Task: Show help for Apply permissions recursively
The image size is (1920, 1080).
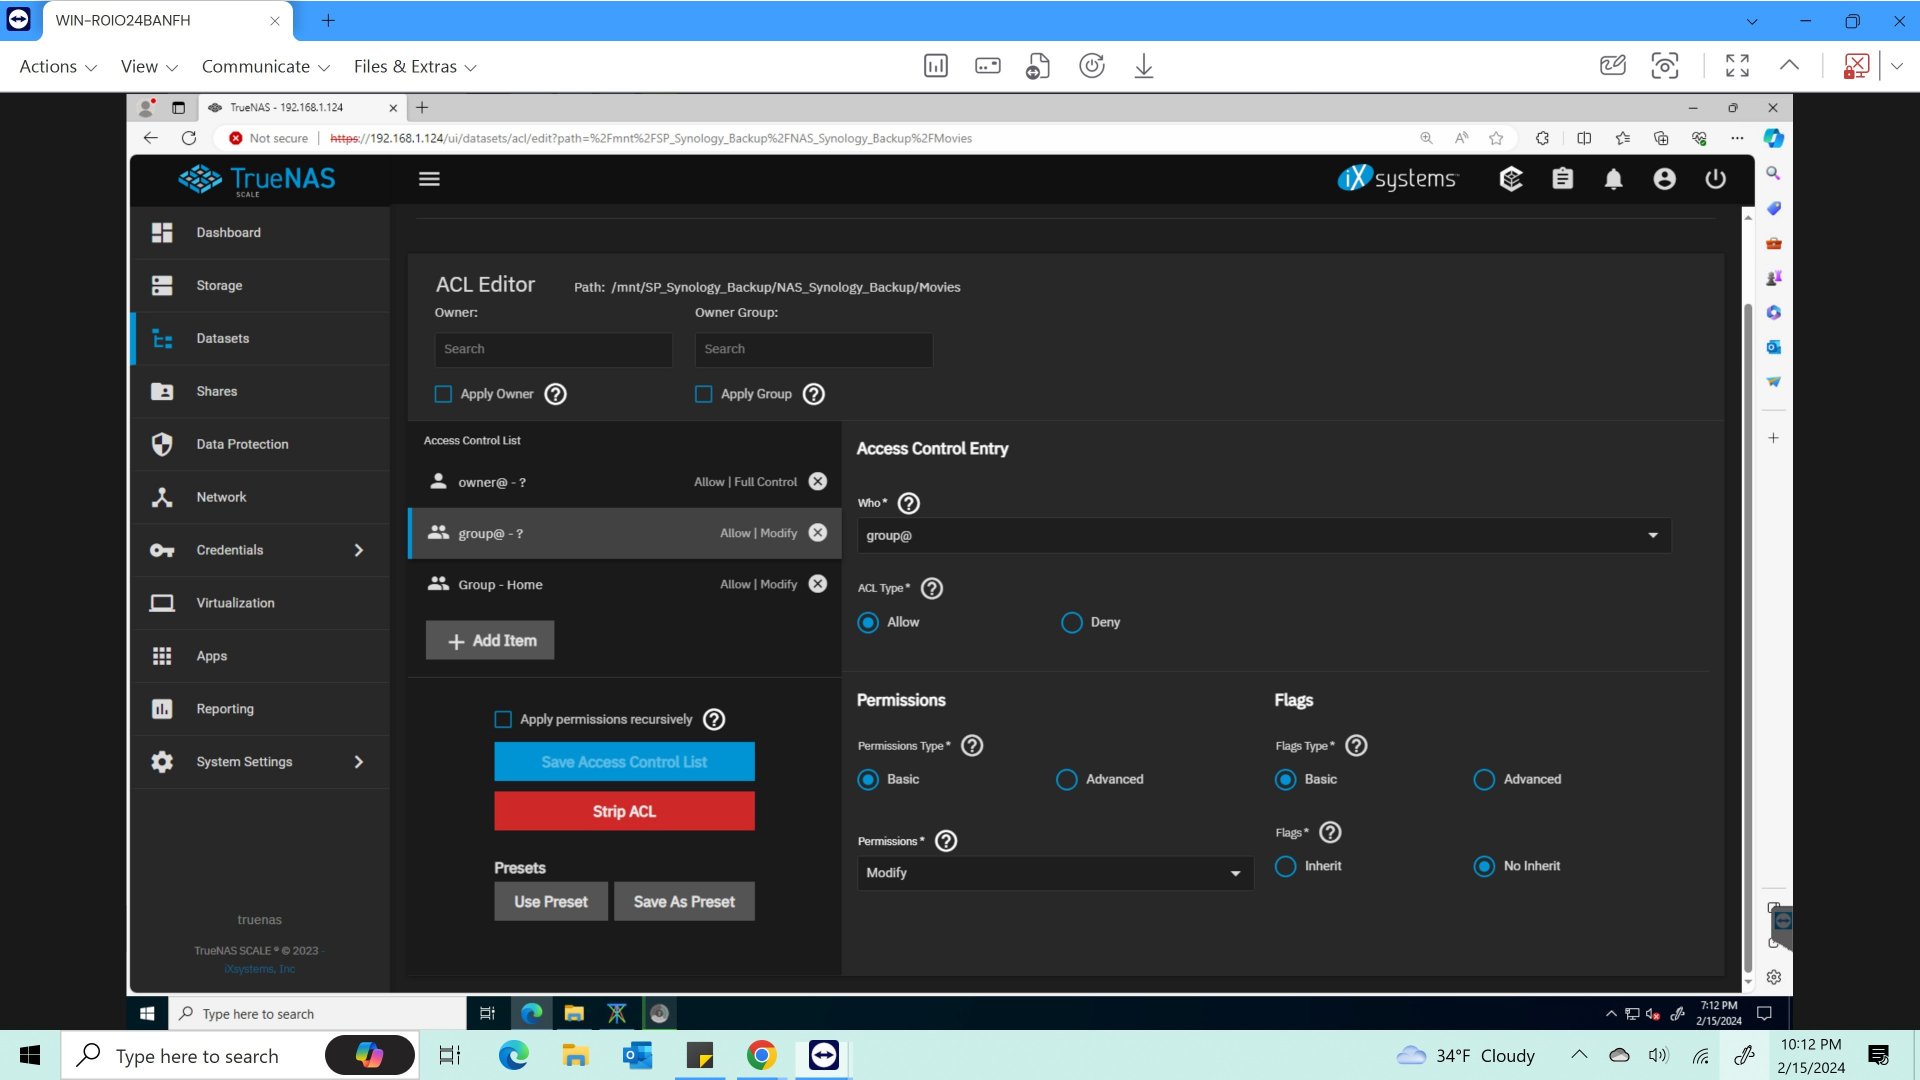Action: pyautogui.click(x=714, y=719)
